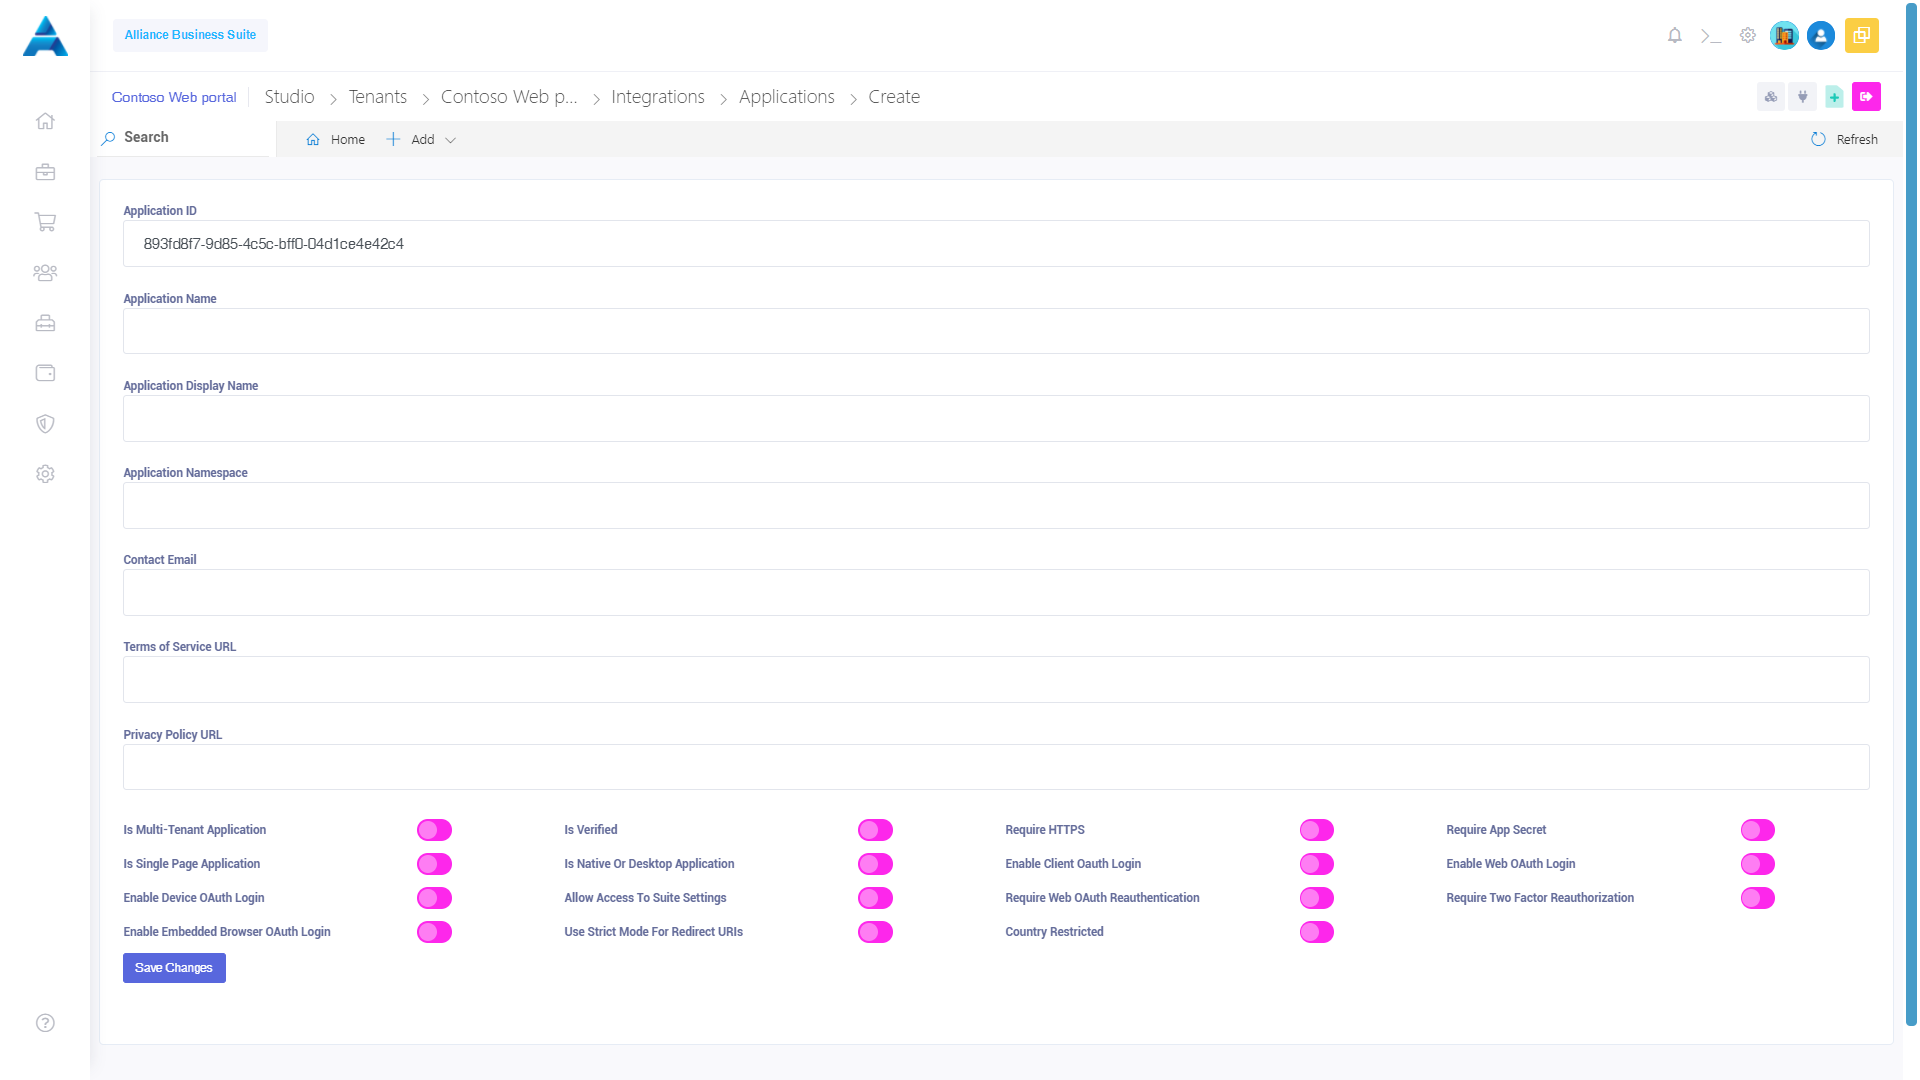Toggle Is Multi-Tenant Application

434,830
